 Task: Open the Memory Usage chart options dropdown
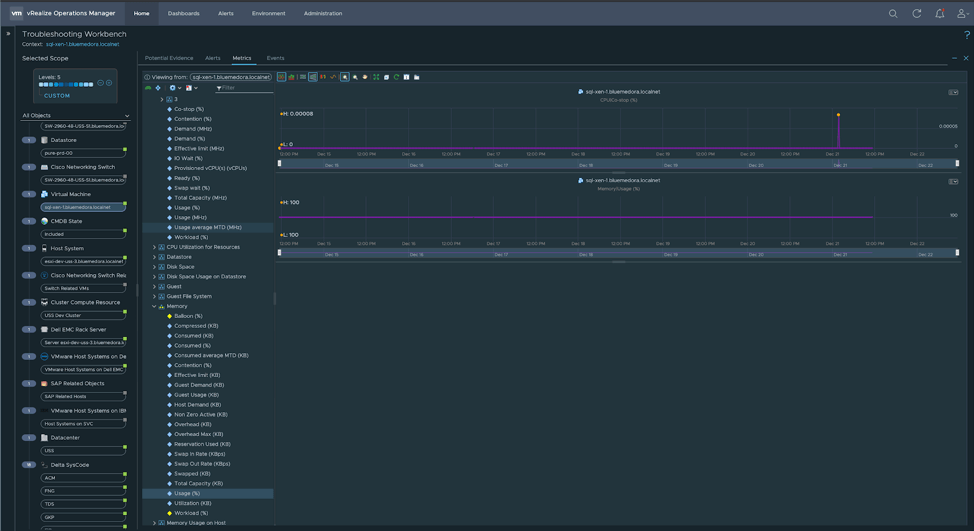click(x=953, y=181)
